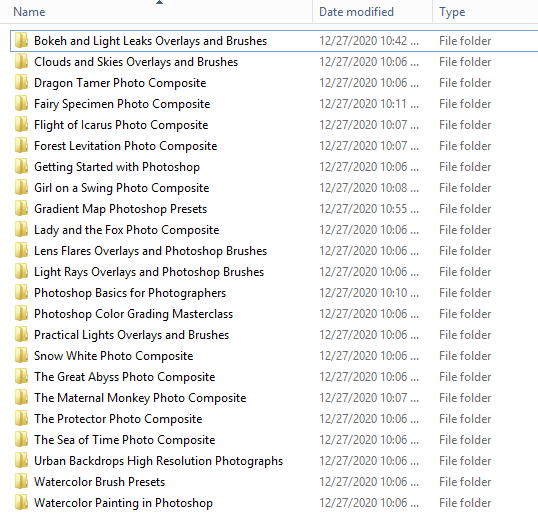Click the Protector Photo Composite folder icon
The image size is (538, 526).
[21, 418]
